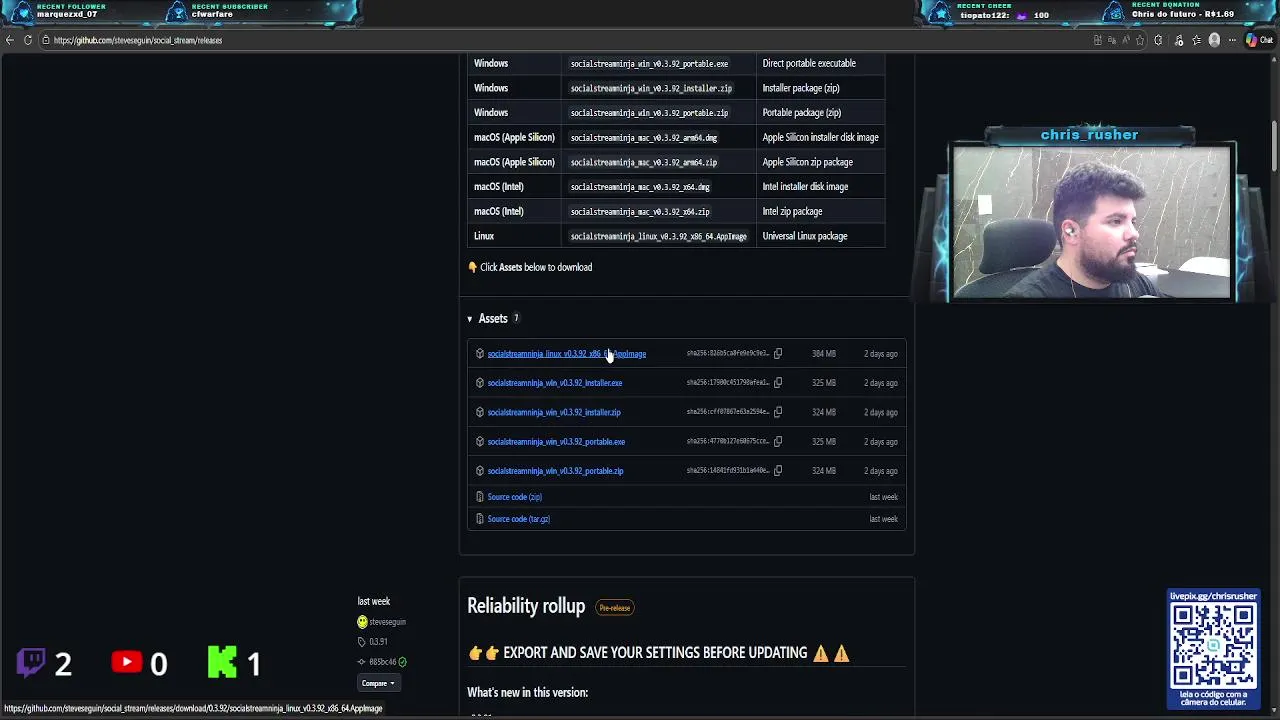Image resolution: width=1280 pixels, height=720 pixels.
Task: Open the Reliability rollup release title
Action: click(x=526, y=607)
